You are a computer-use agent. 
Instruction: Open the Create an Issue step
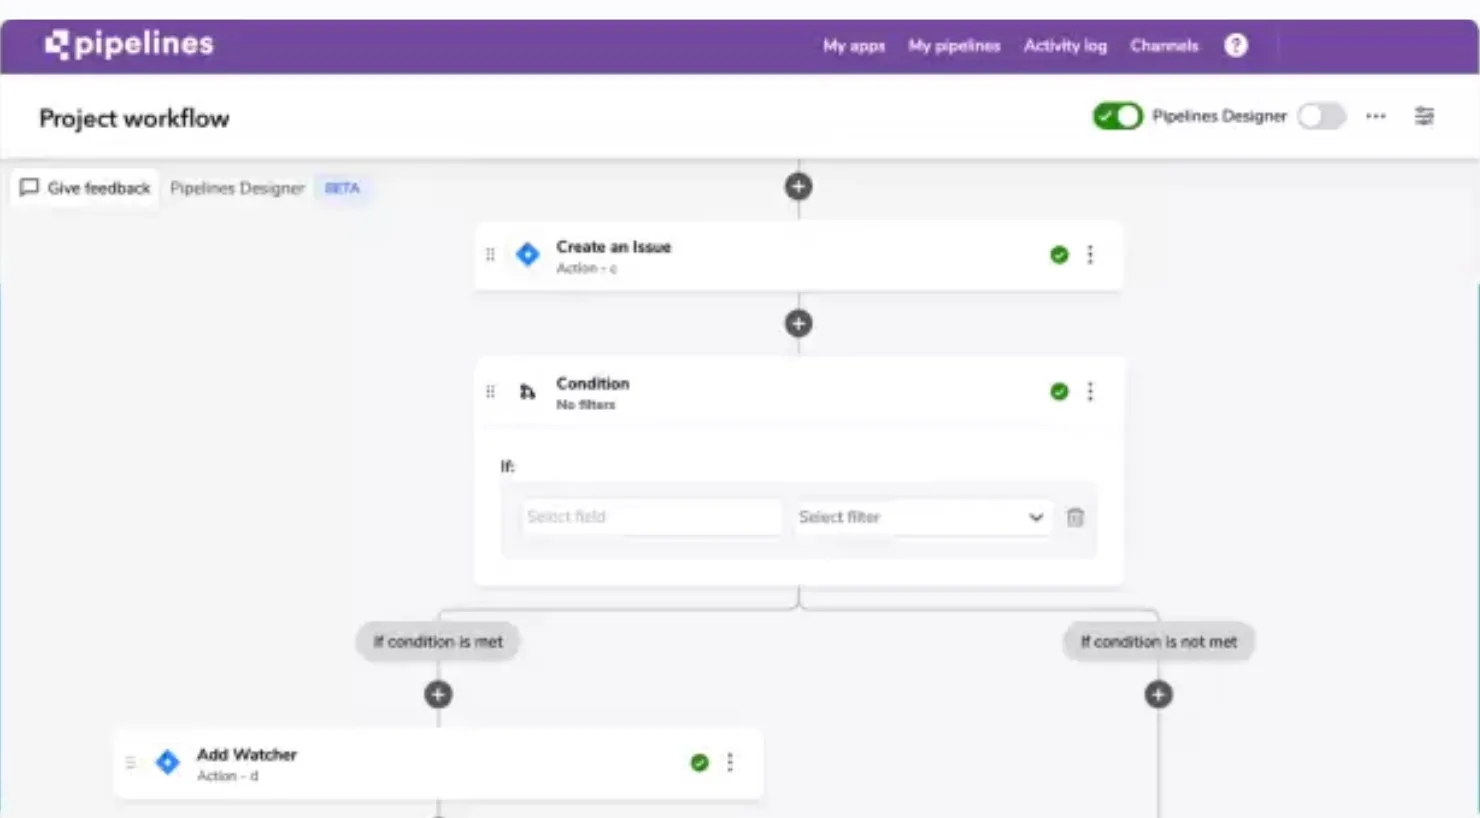[x=798, y=255]
